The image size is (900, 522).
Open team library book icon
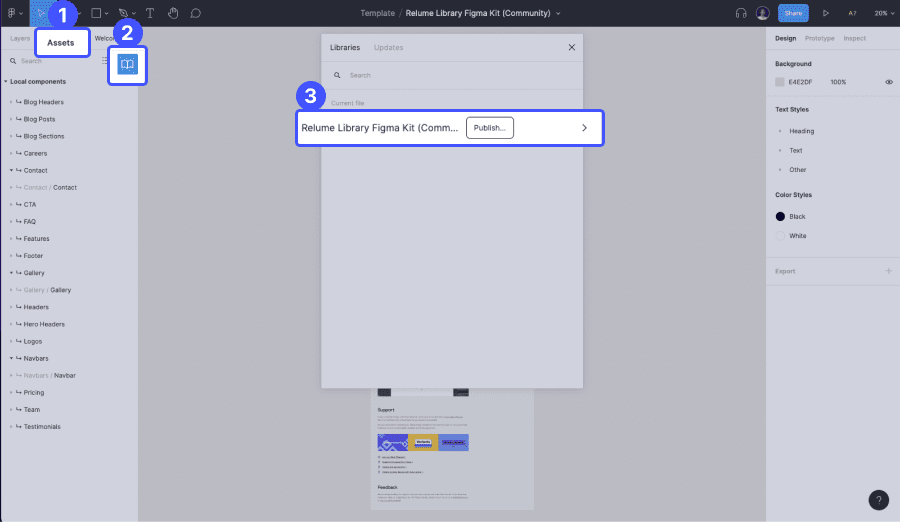(x=127, y=64)
